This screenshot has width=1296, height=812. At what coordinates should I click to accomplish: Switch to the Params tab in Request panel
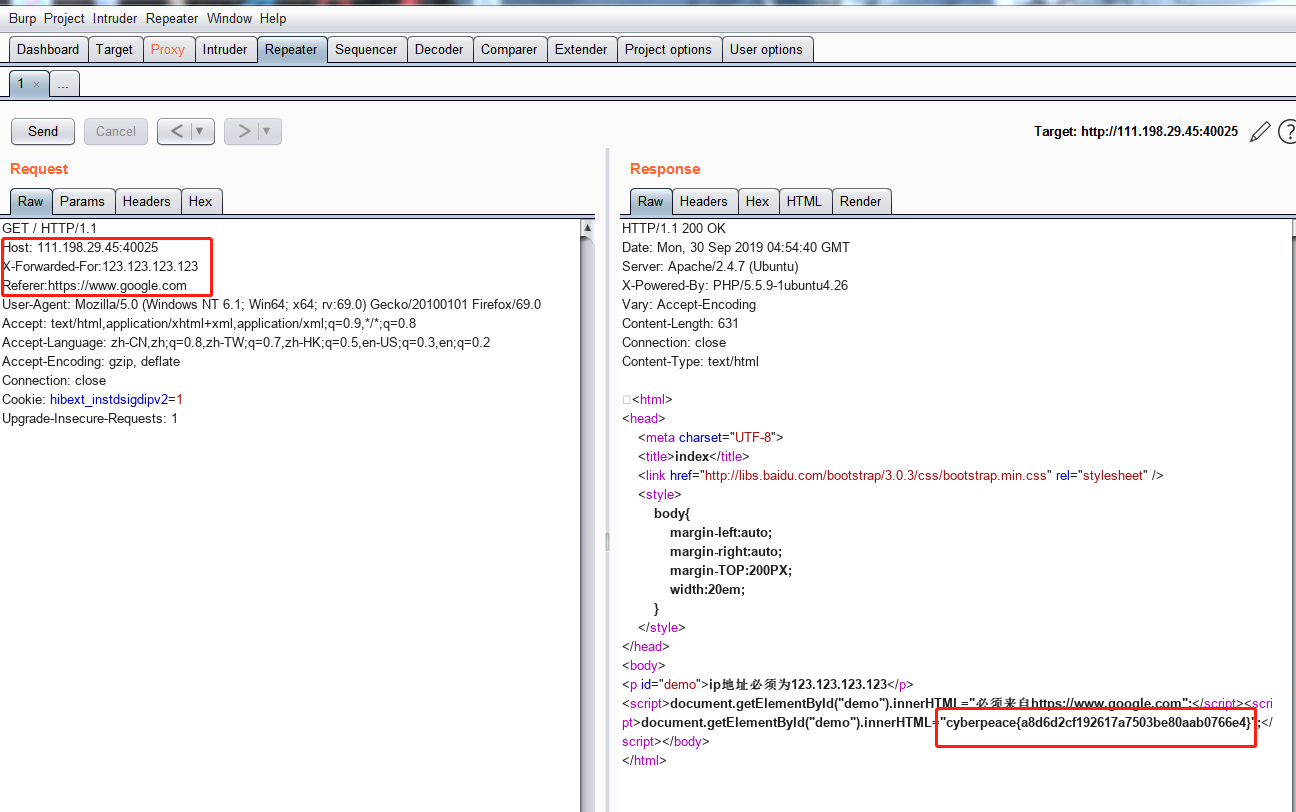83,201
